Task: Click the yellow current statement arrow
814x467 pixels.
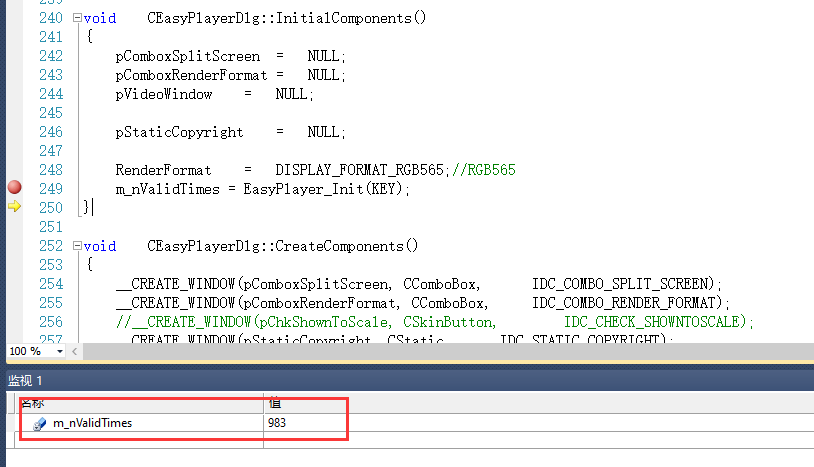Action: pyautogui.click(x=15, y=207)
